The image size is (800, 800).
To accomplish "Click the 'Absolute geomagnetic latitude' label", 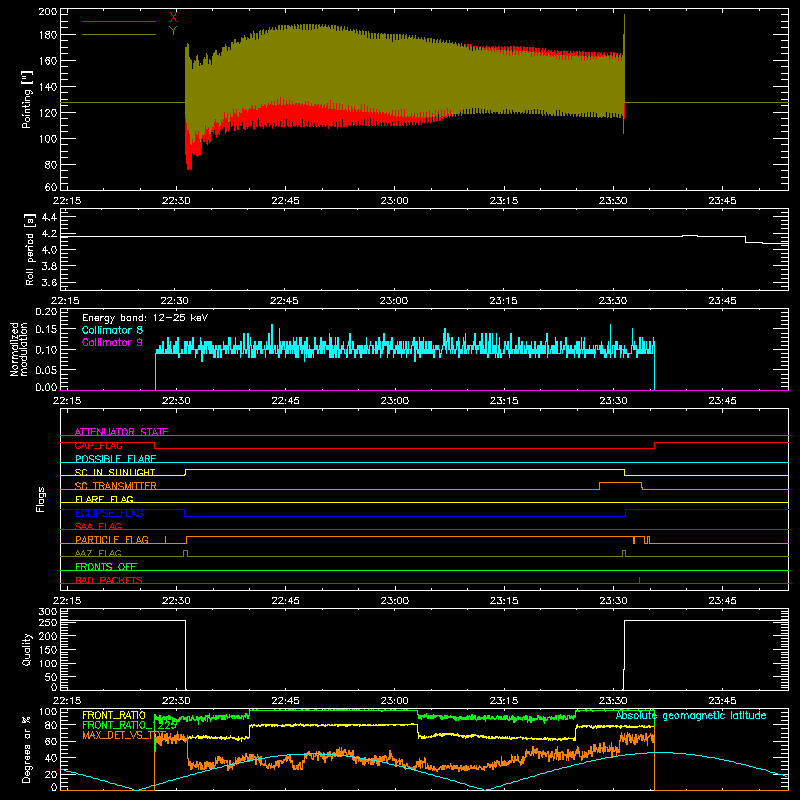I will (x=691, y=716).
